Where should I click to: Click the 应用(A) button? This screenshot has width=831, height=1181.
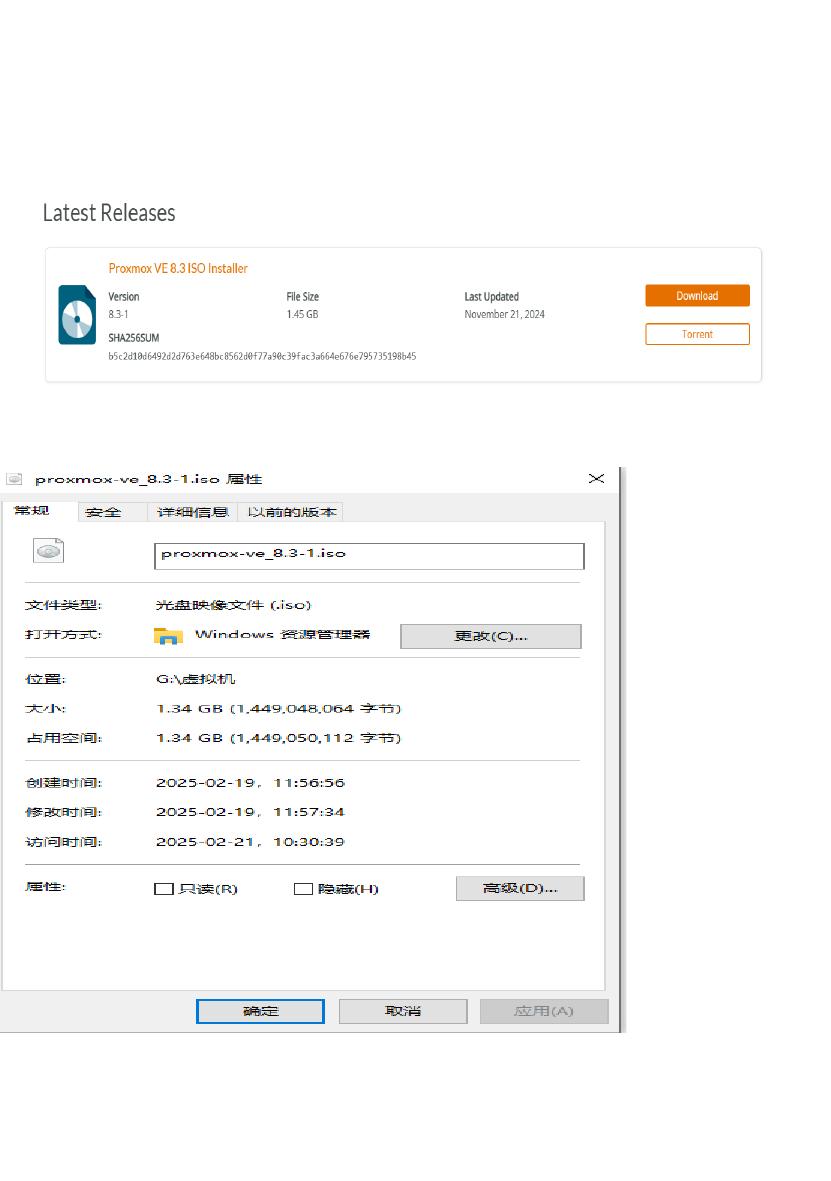(544, 1011)
